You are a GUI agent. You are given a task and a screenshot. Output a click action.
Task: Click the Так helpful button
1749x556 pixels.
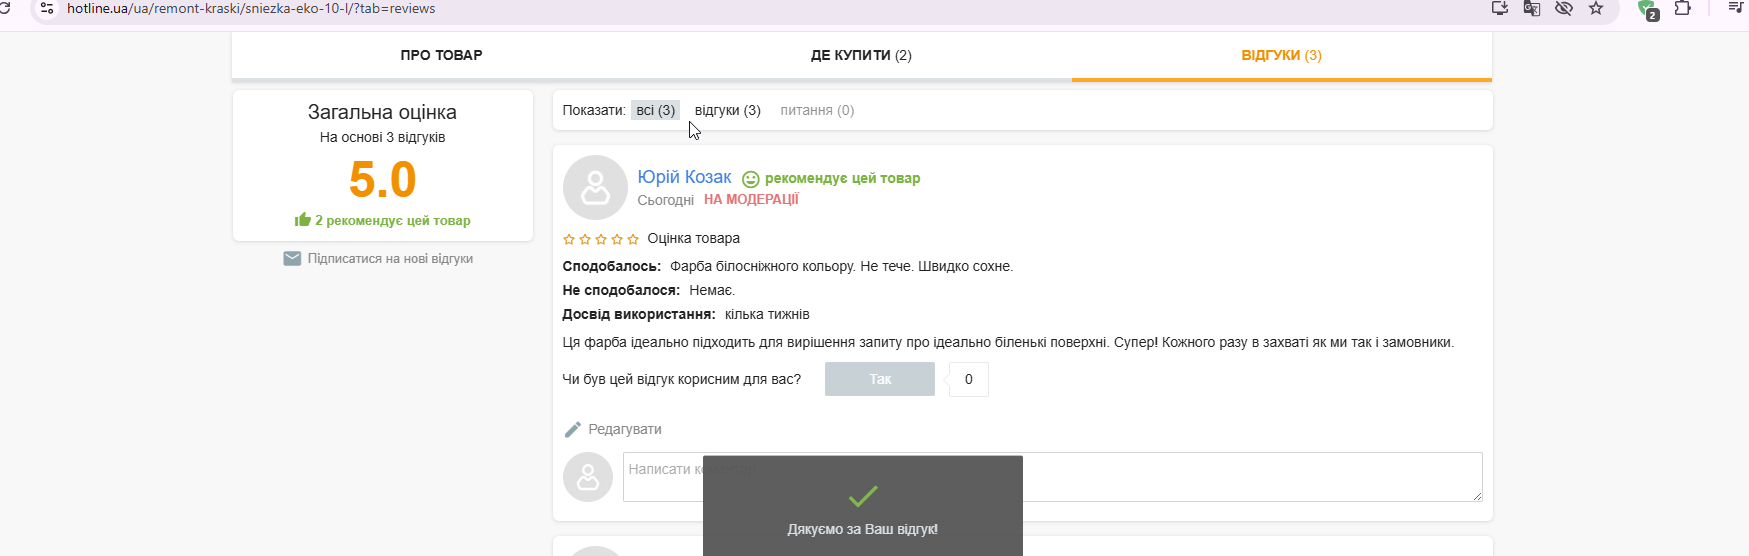click(880, 379)
